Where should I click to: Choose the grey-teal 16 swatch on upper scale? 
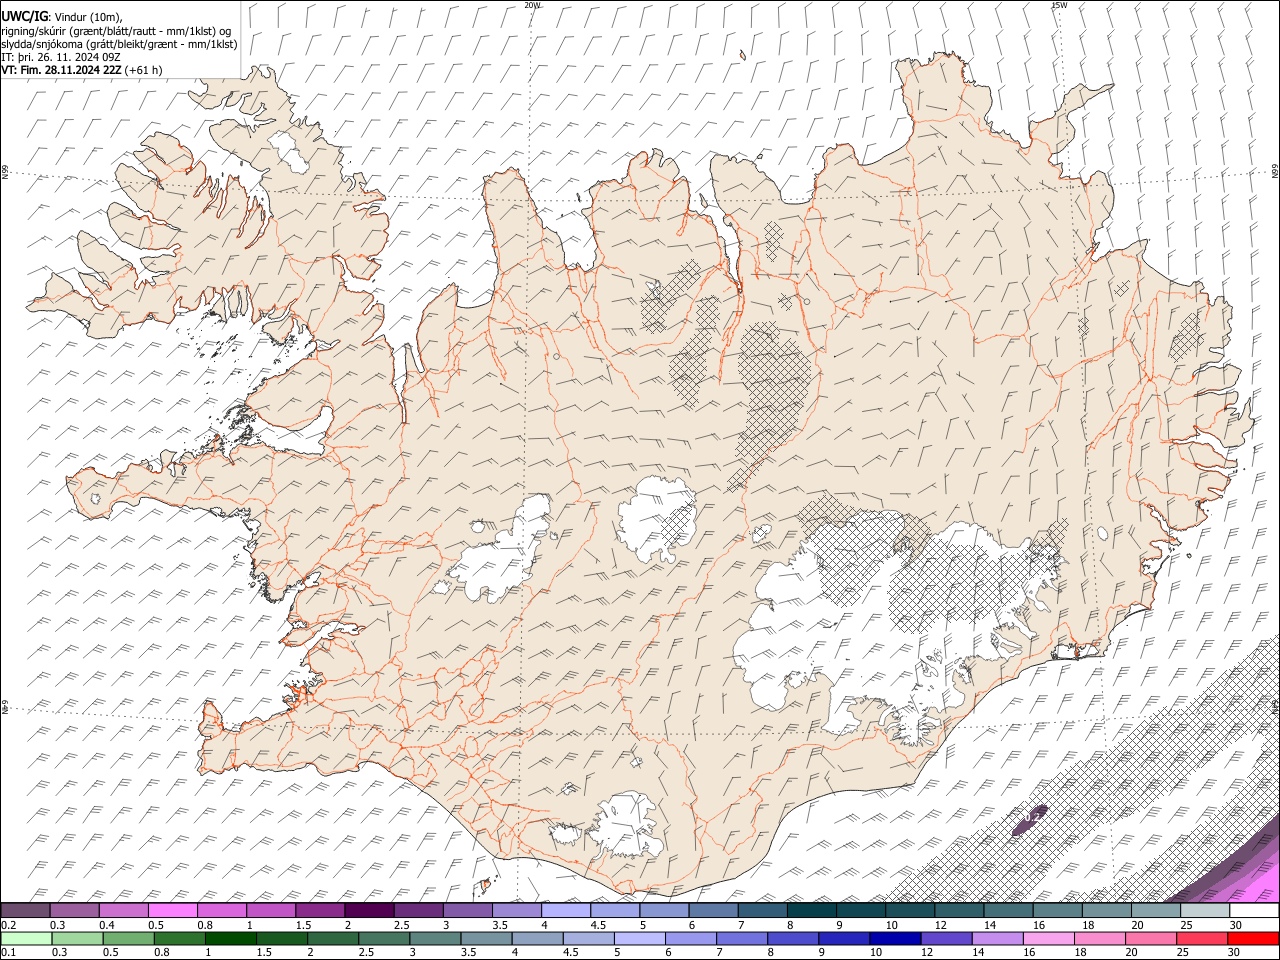pyautogui.click(x=1057, y=910)
